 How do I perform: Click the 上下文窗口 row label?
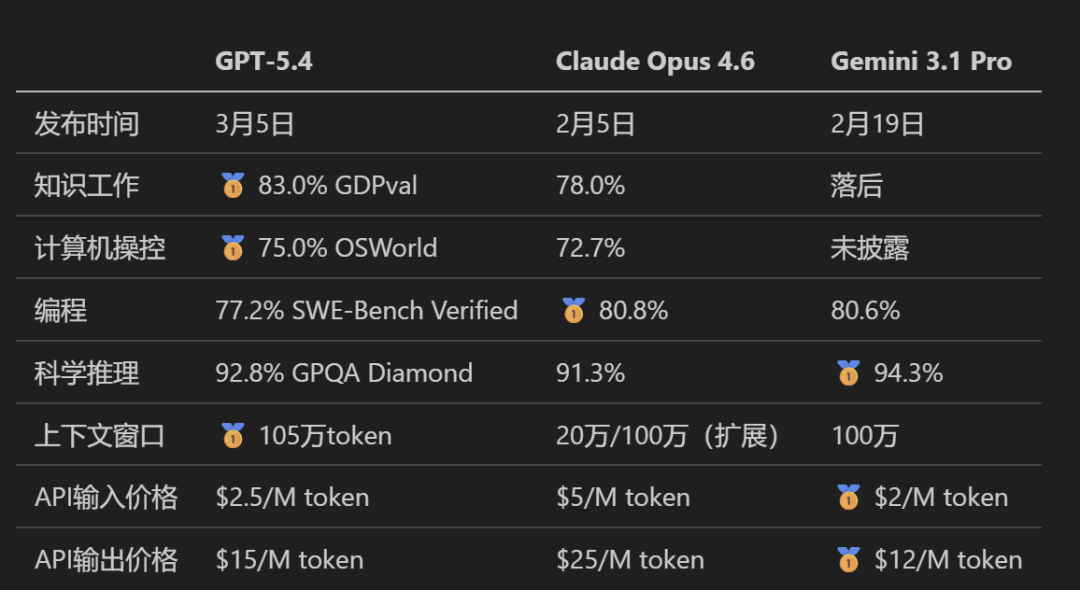(100, 435)
